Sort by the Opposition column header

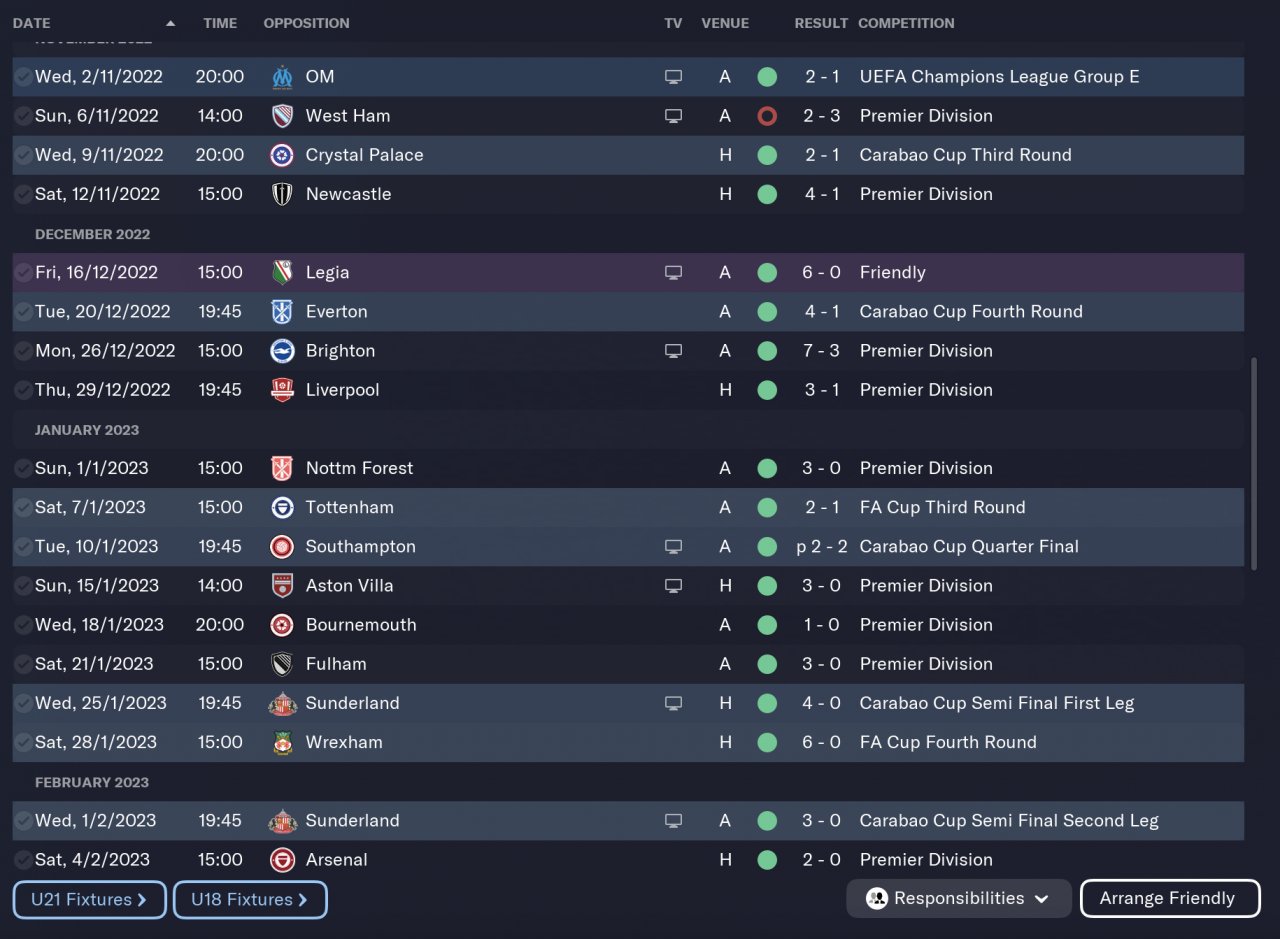click(306, 23)
